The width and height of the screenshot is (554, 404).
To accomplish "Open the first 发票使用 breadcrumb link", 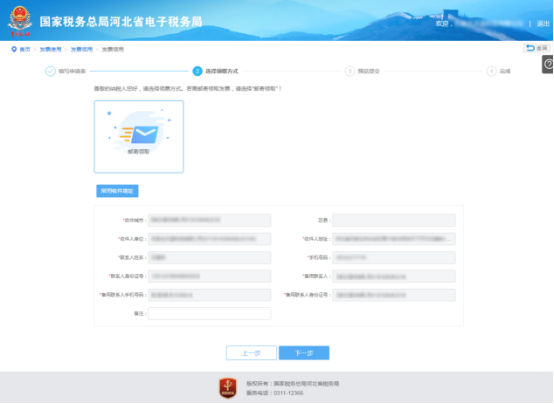I will pyautogui.click(x=51, y=49).
